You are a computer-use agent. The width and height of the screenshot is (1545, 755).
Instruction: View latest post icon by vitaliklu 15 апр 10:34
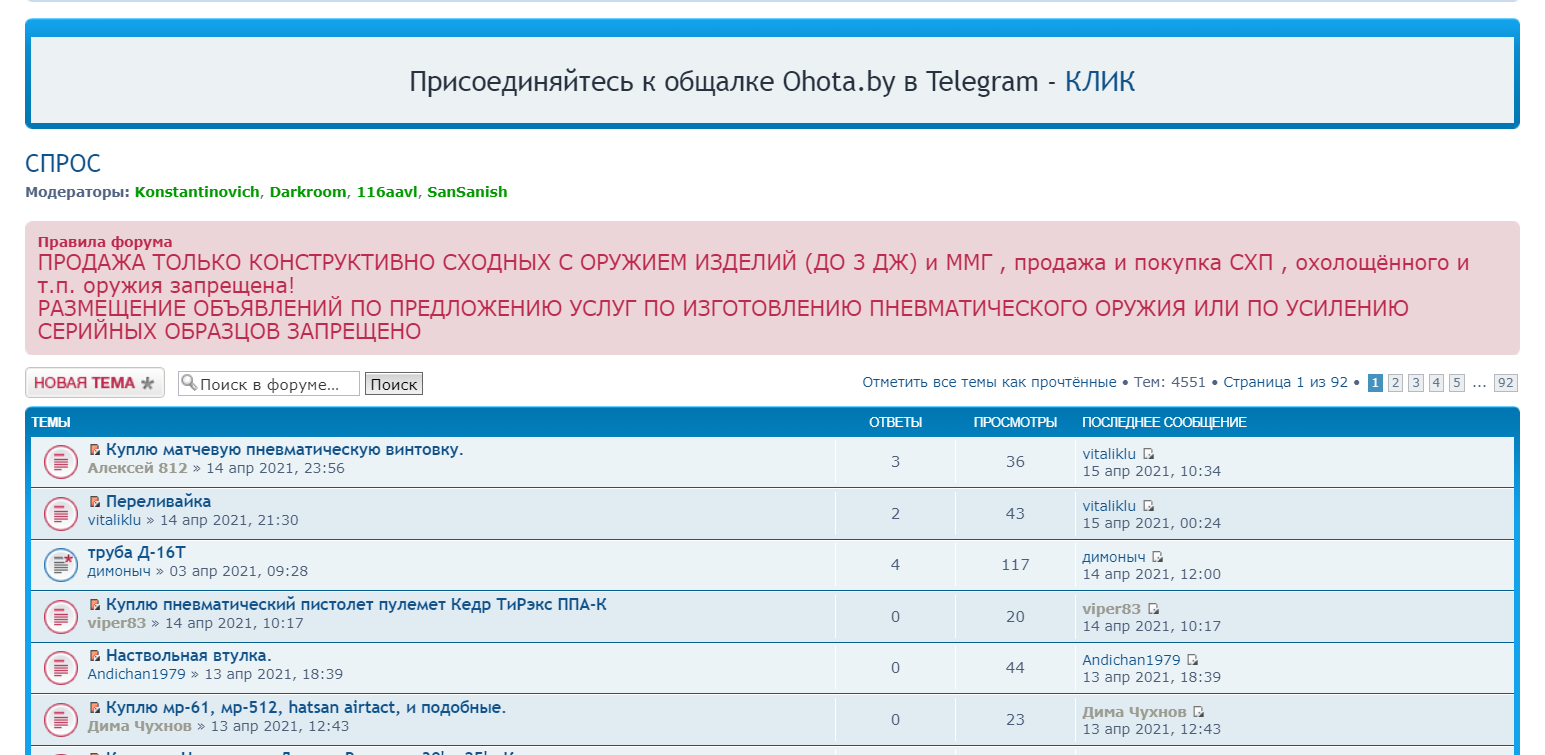(x=1149, y=454)
